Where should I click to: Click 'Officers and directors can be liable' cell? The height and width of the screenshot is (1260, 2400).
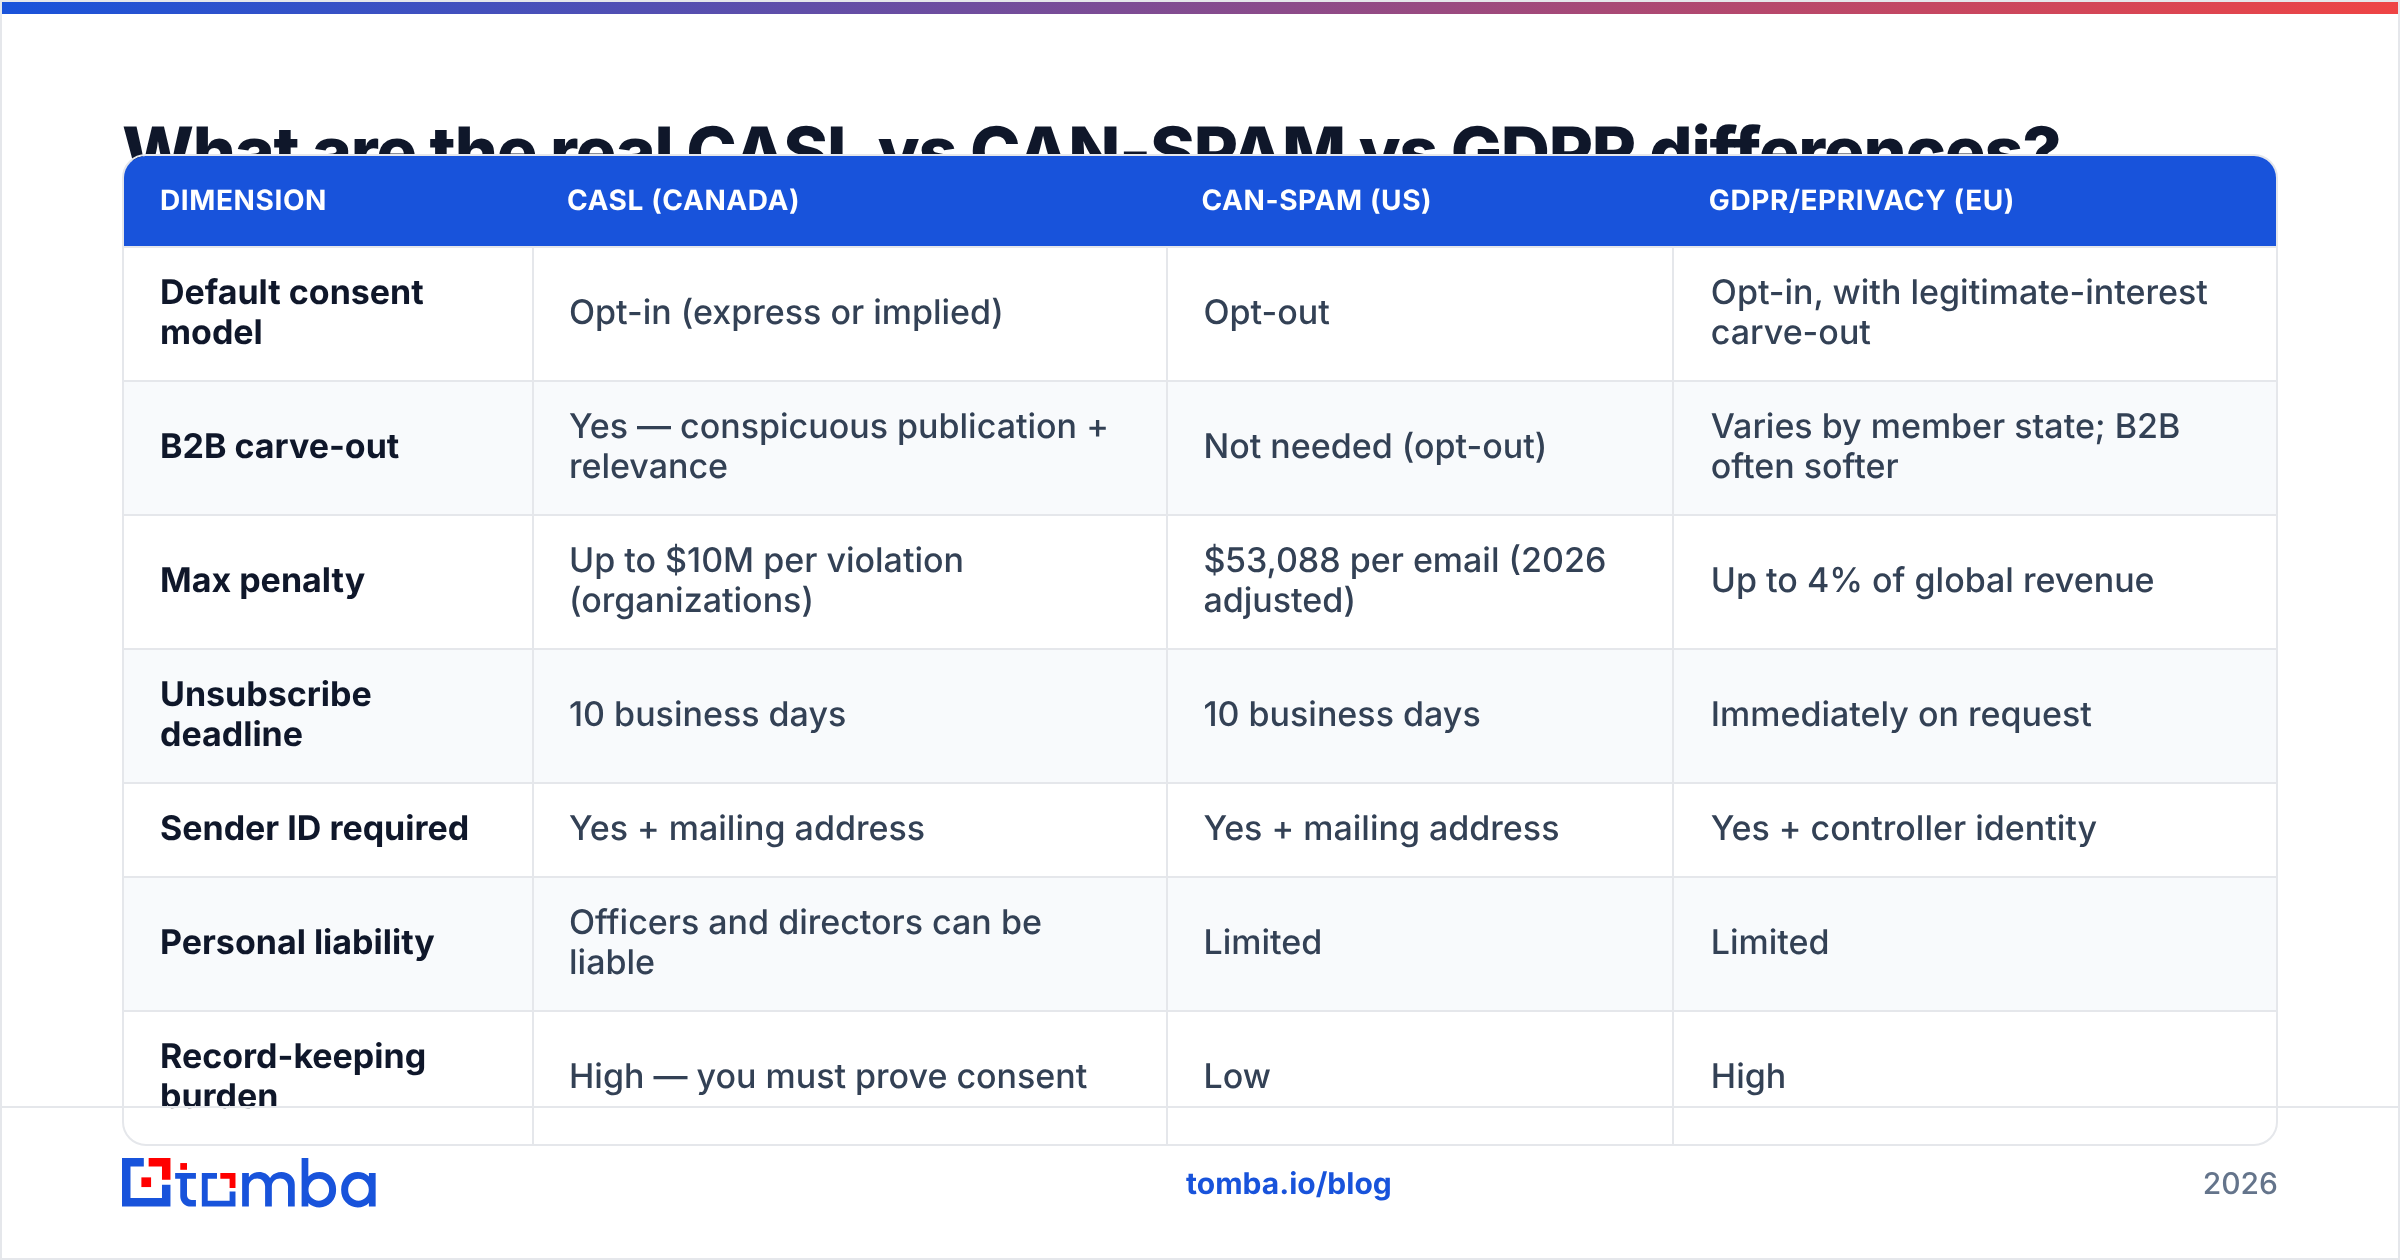pyautogui.click(x=805, y=942)
